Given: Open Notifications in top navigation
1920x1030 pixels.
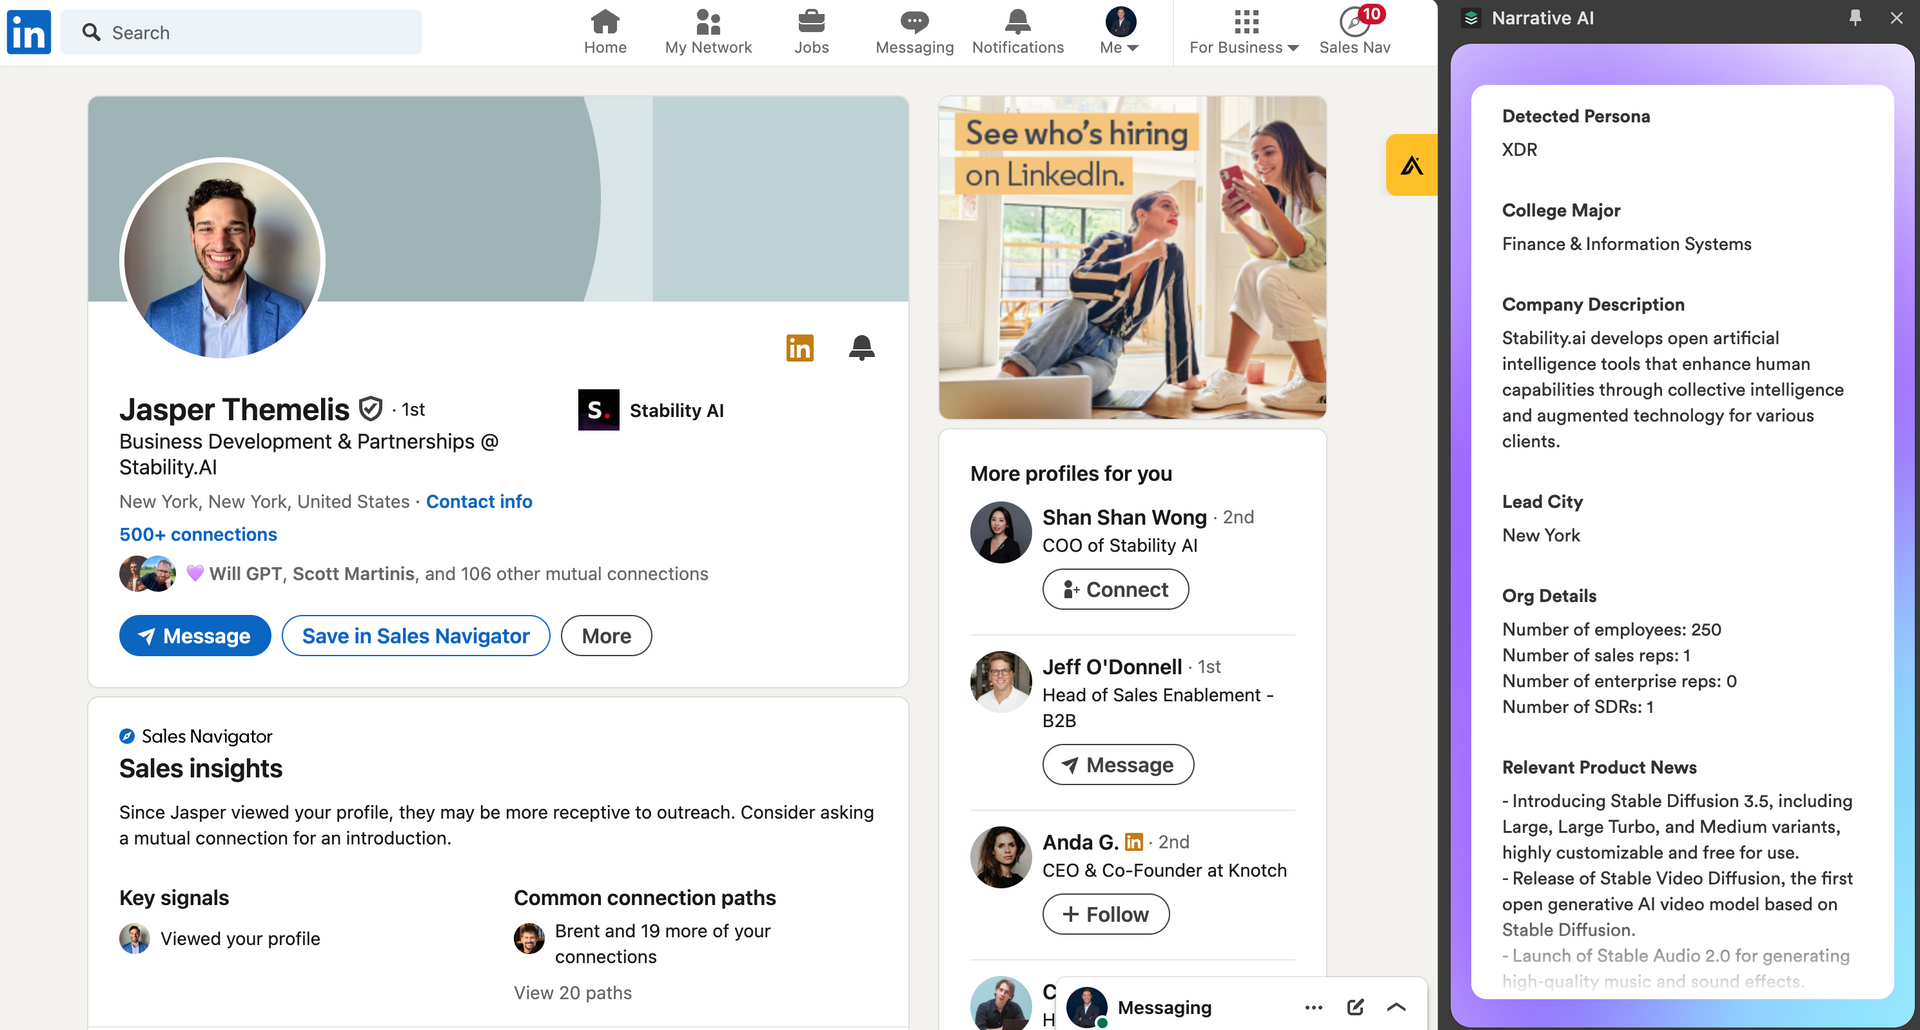Looking at the screenshot, I should pos(1018,32).
